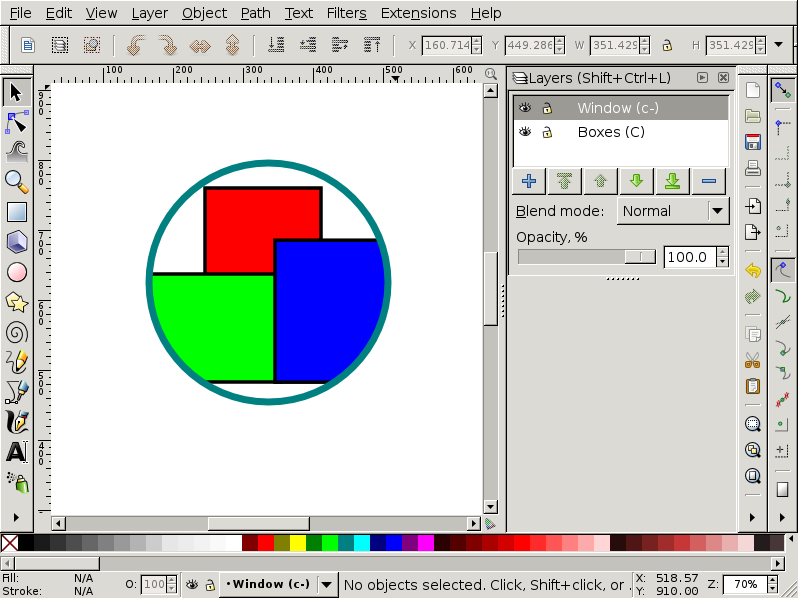This screenshot has width=798, height=598.
Task: Expand more snap bar items
Action: 783,518
